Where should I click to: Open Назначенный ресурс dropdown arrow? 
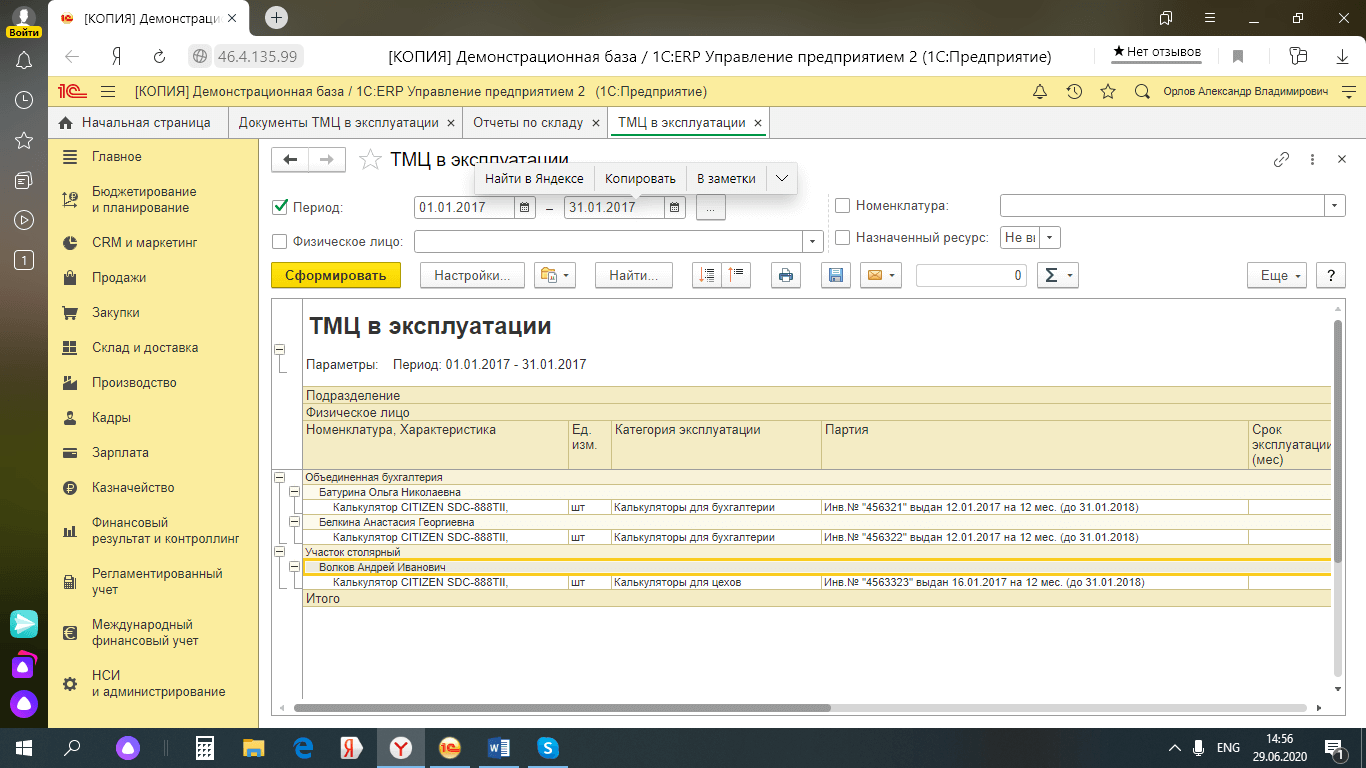coord(1050,238)
